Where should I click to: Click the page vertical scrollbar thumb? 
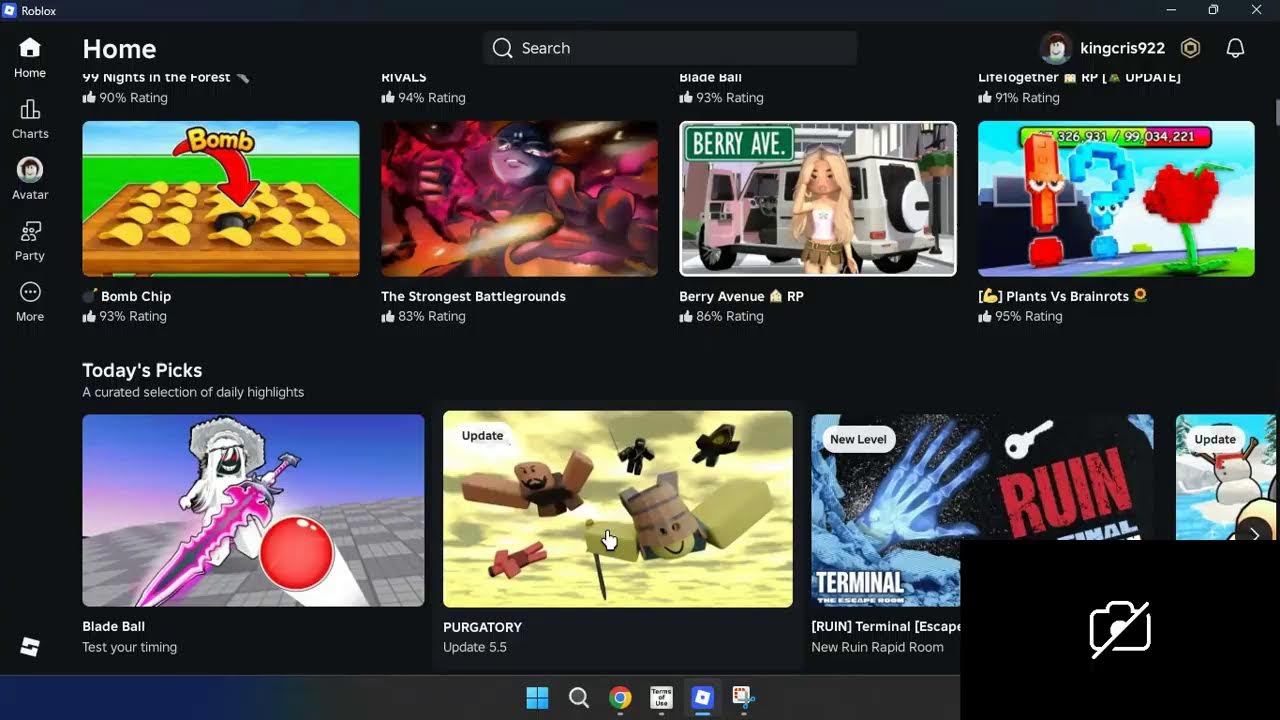[1276, 110]
